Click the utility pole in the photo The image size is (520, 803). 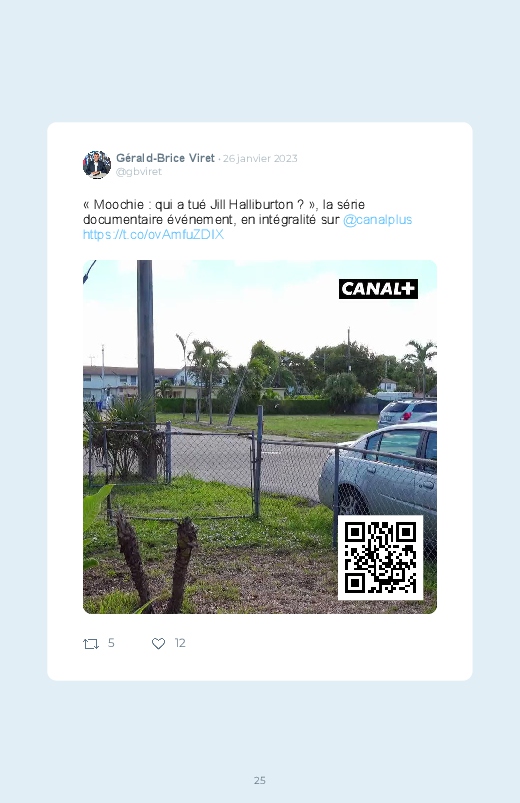[x=146, y=369]
